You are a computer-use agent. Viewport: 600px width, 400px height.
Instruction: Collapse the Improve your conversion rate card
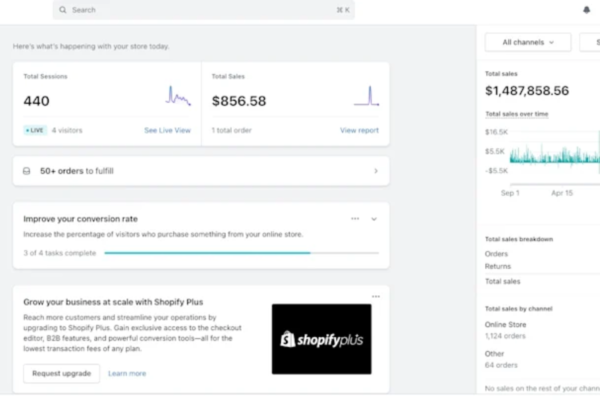click(x=374, y=219)
